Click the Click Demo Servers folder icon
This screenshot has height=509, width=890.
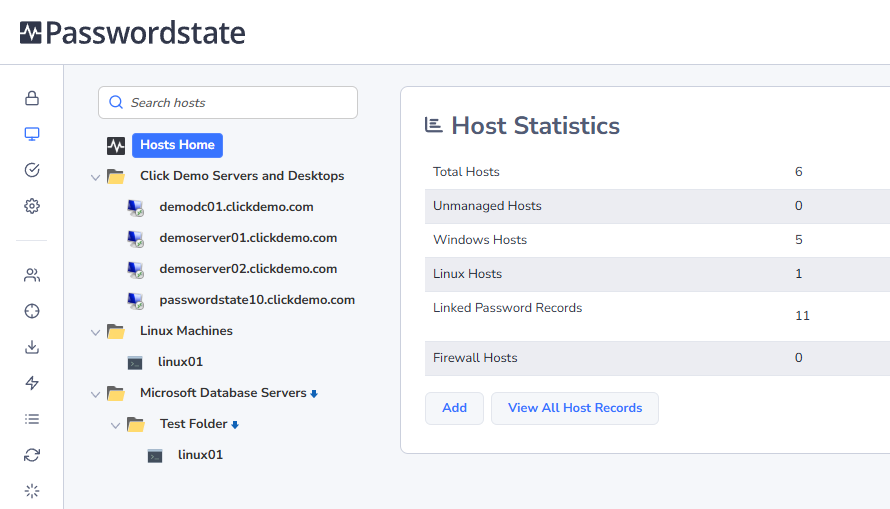point(116,176)
